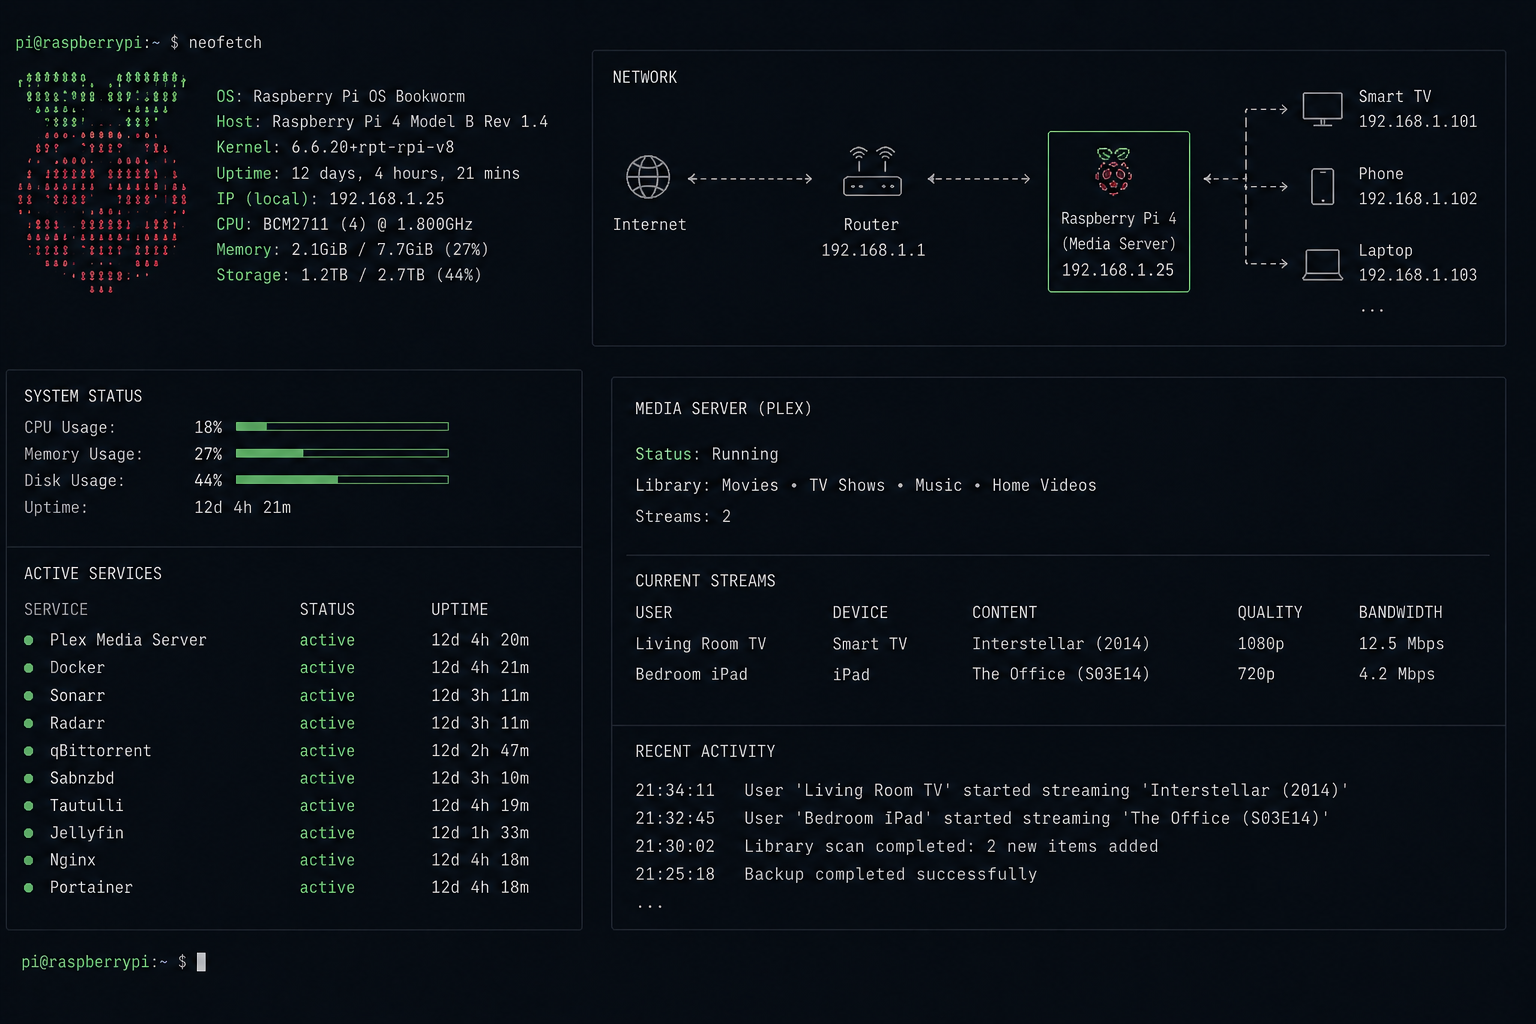The image size is (1536, 1024).
Task: Click the Phone address '192.168.1.102'
Action: point(1417,199)
